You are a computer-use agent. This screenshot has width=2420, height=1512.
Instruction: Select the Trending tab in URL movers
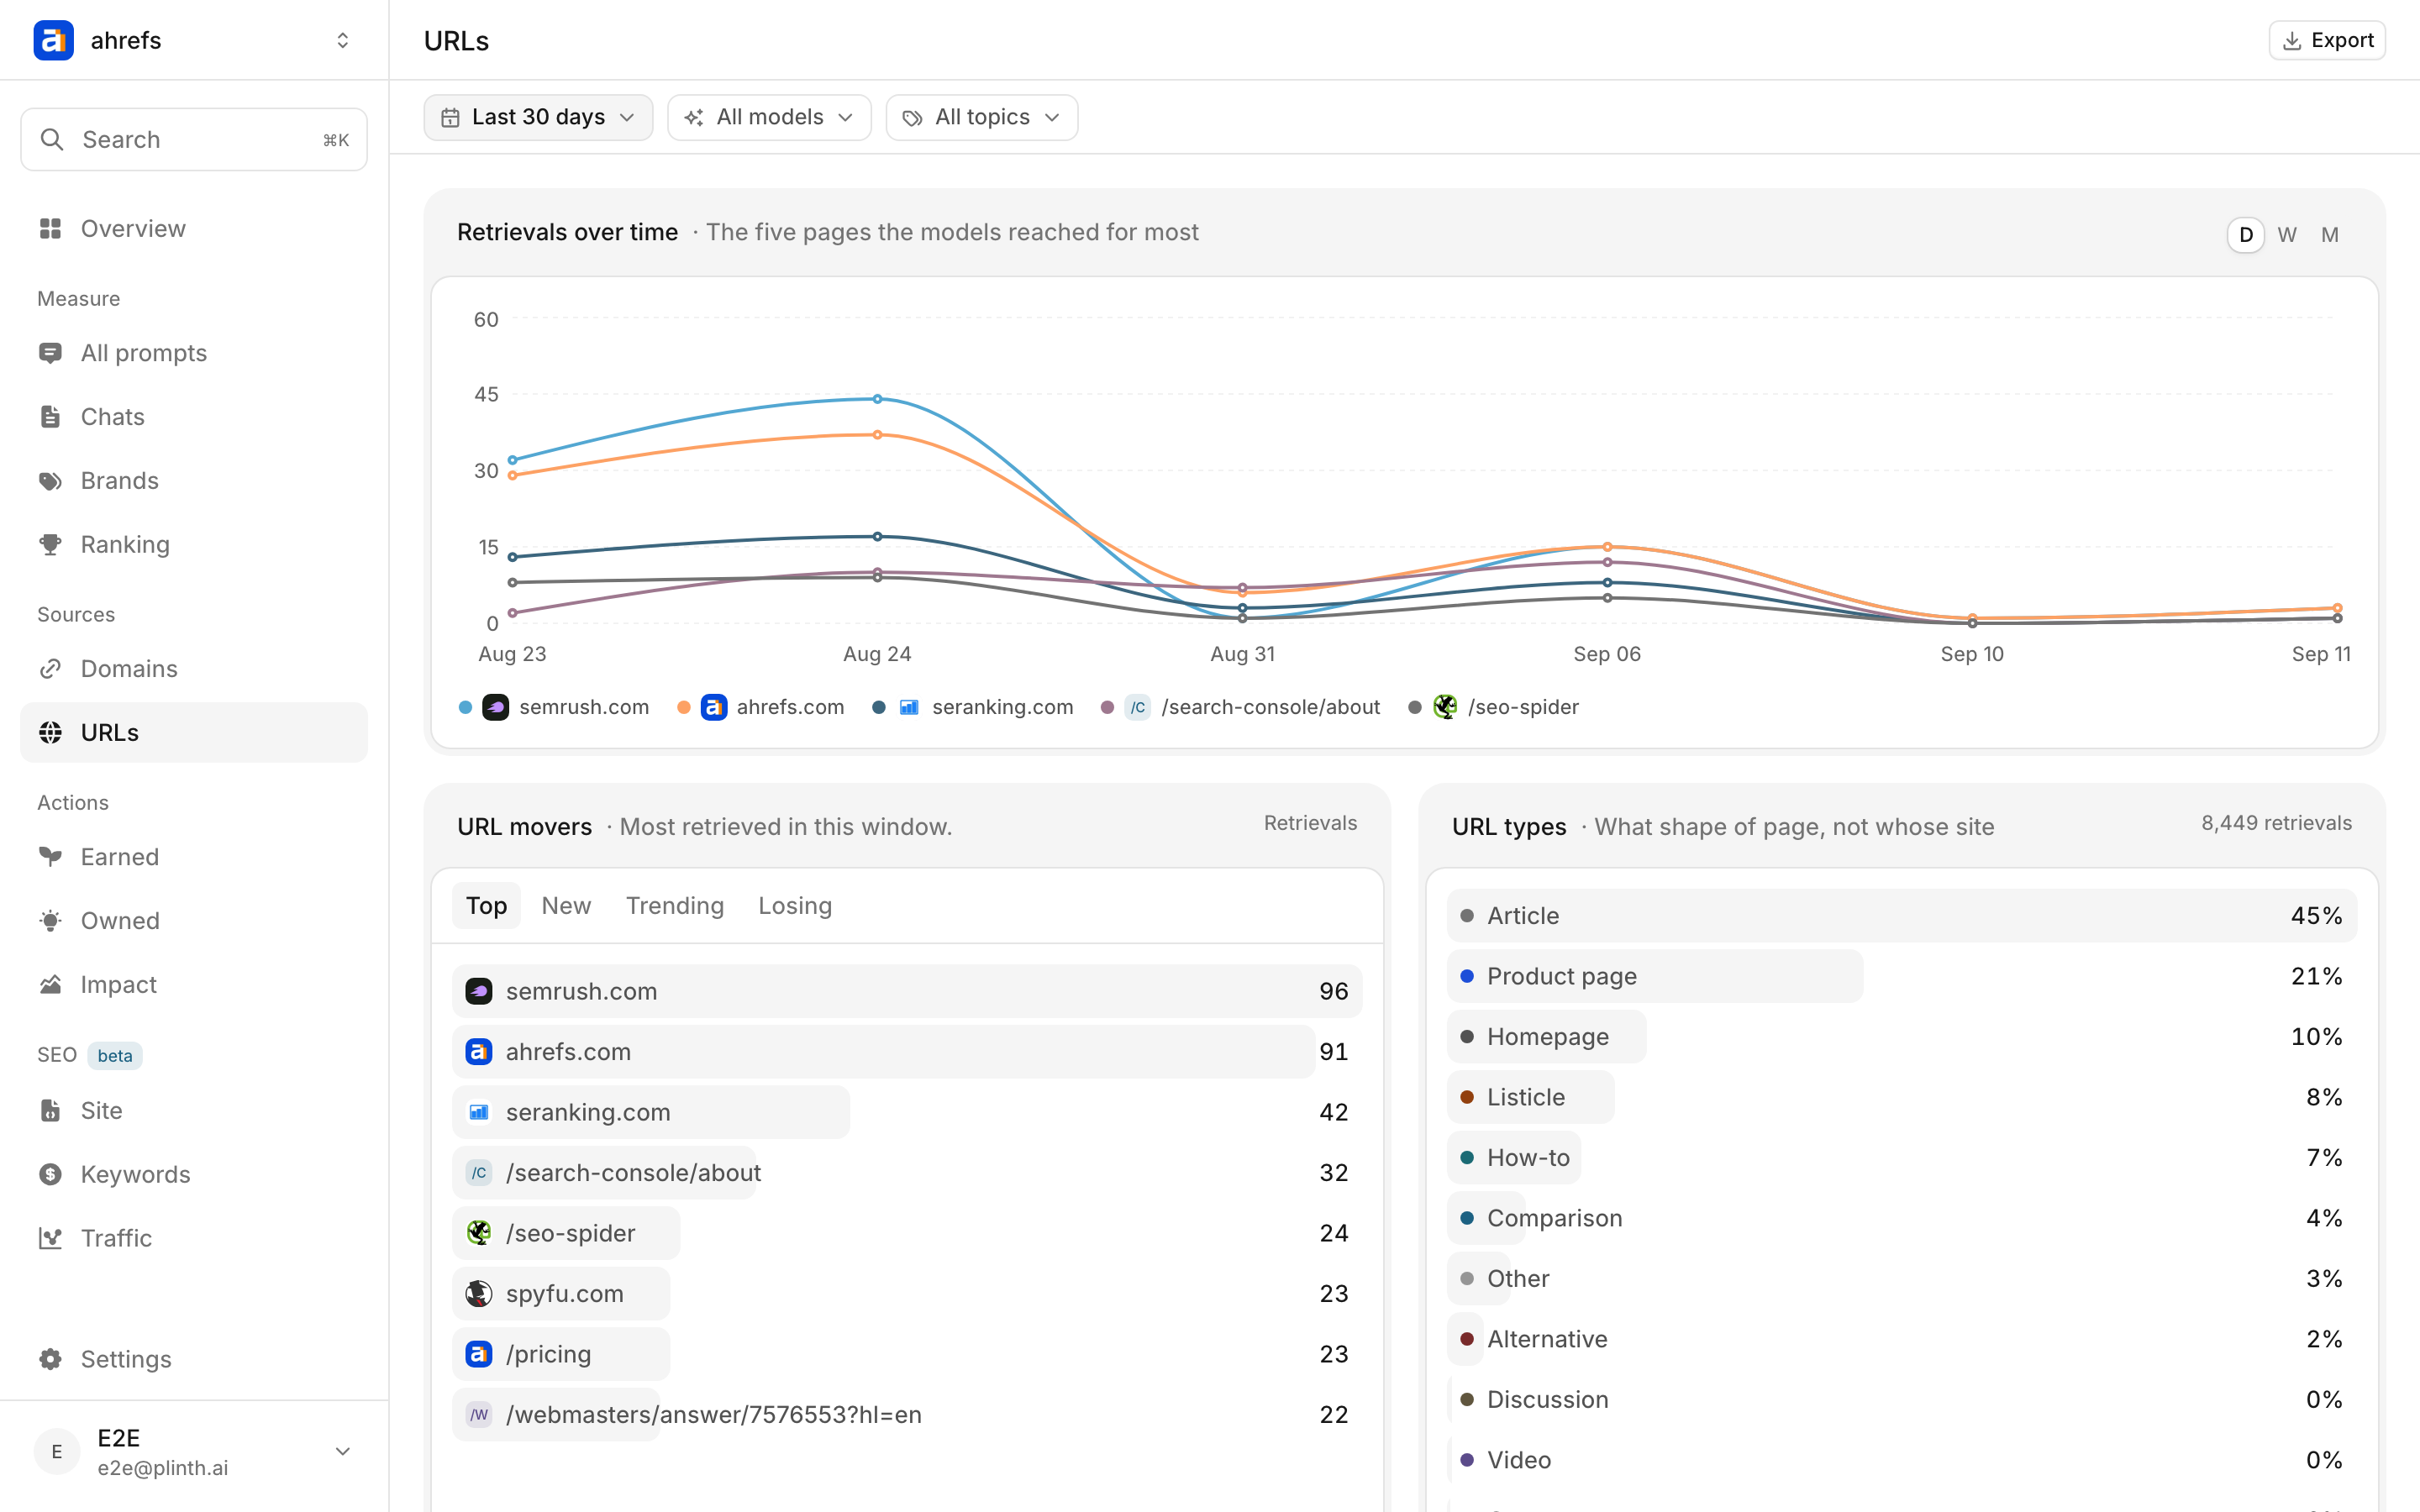coord(675,906)
